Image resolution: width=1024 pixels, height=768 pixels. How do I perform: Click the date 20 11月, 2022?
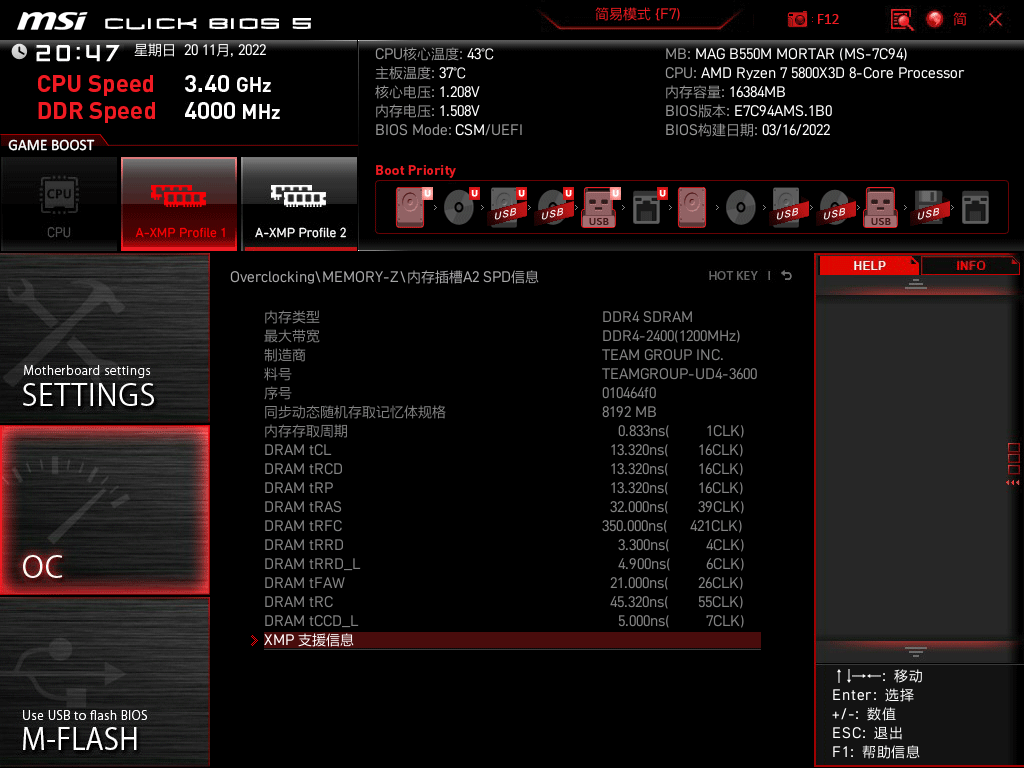click(225, 50)
